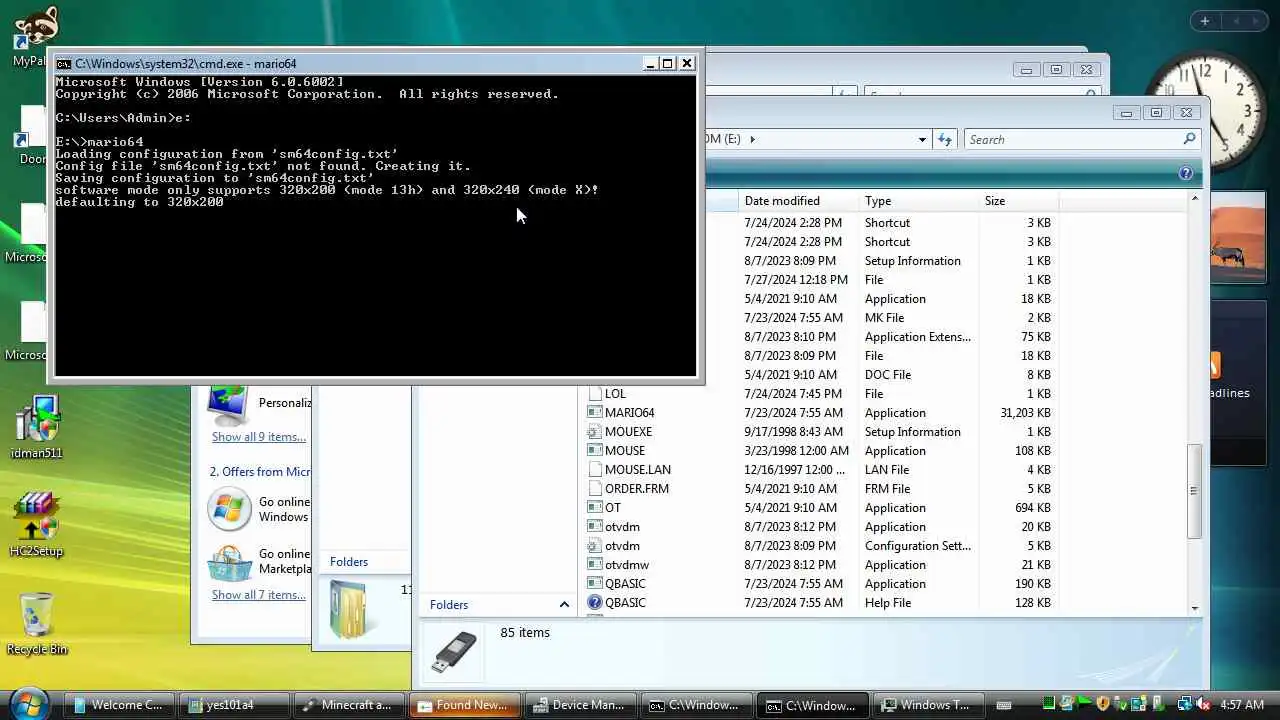This screenshot has width=1280, height=720.
Task: Switch to Found New Hardware taskbar button
Action: [465, 705]
